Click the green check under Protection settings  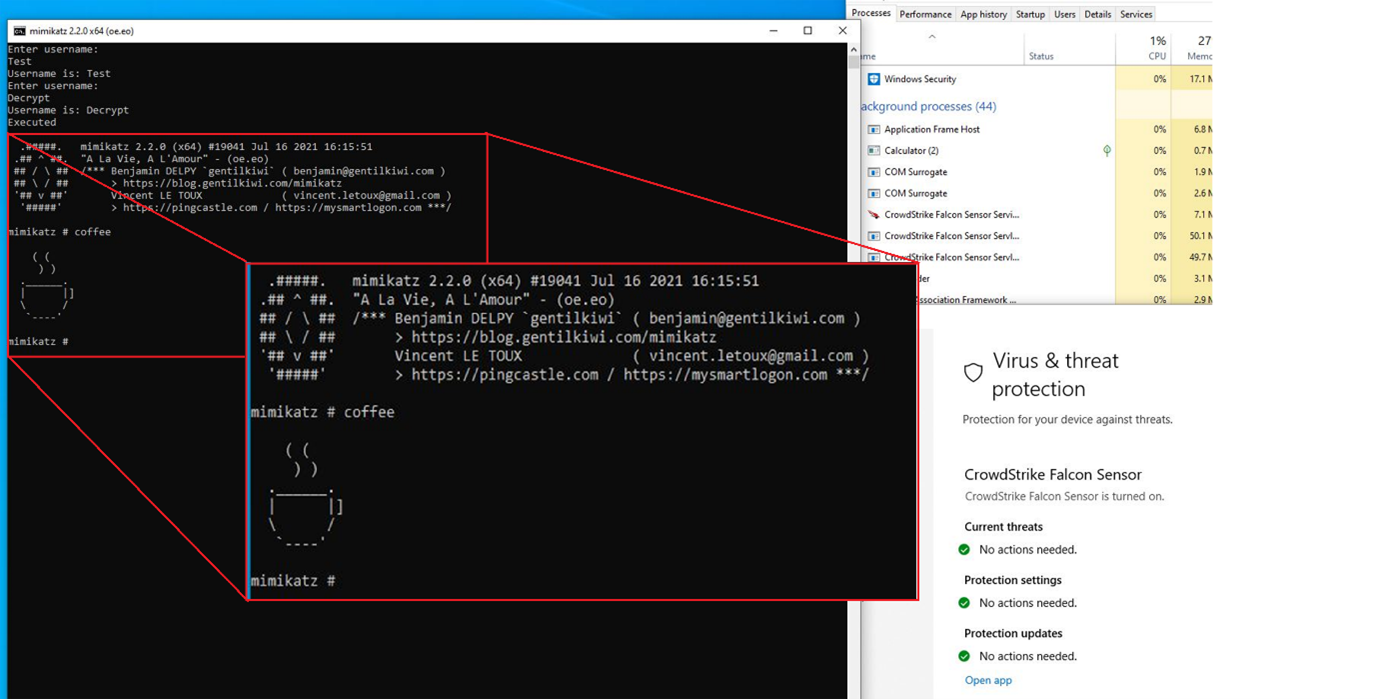964,603
